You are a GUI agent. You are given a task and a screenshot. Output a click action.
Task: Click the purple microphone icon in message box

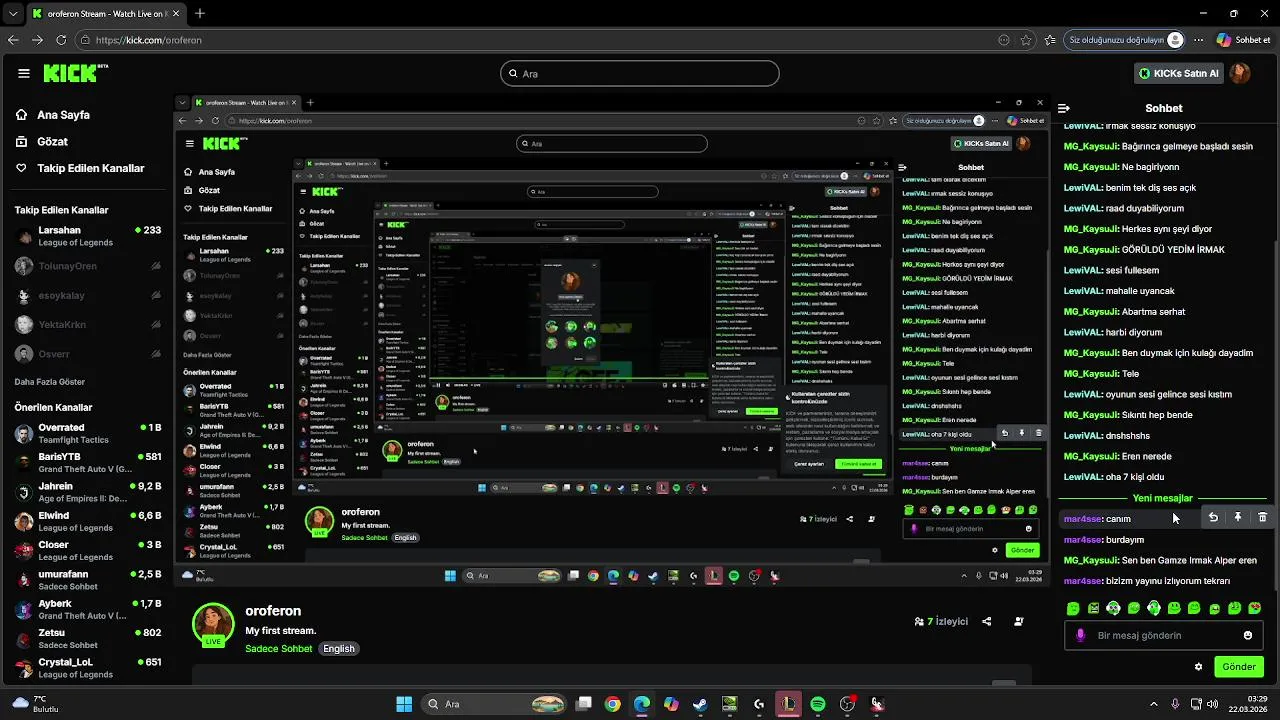[x=1080, y=635]
